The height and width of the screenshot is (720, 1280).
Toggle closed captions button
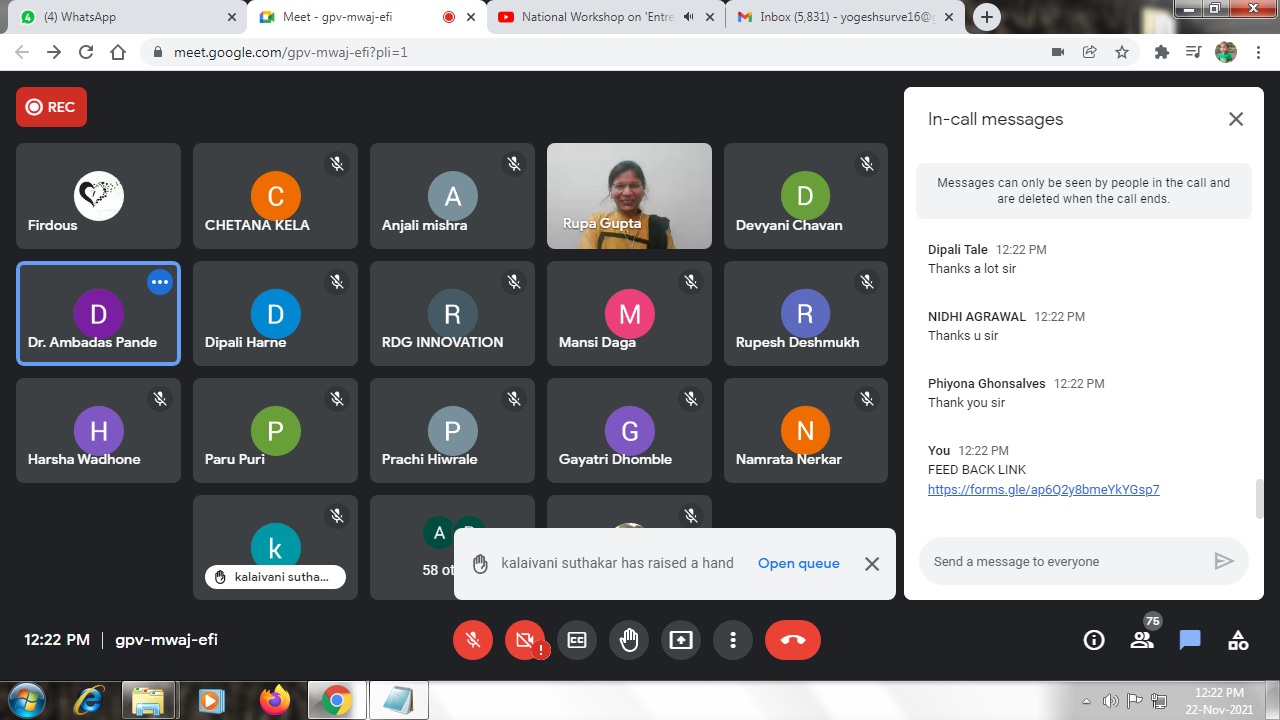pyautogui.click(x=577, y=640)
